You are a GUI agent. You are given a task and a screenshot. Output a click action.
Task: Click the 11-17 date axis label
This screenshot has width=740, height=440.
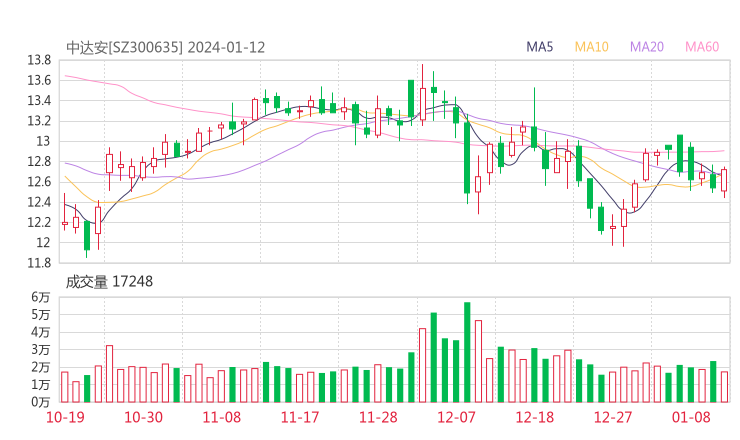click(x=300, y=417)
